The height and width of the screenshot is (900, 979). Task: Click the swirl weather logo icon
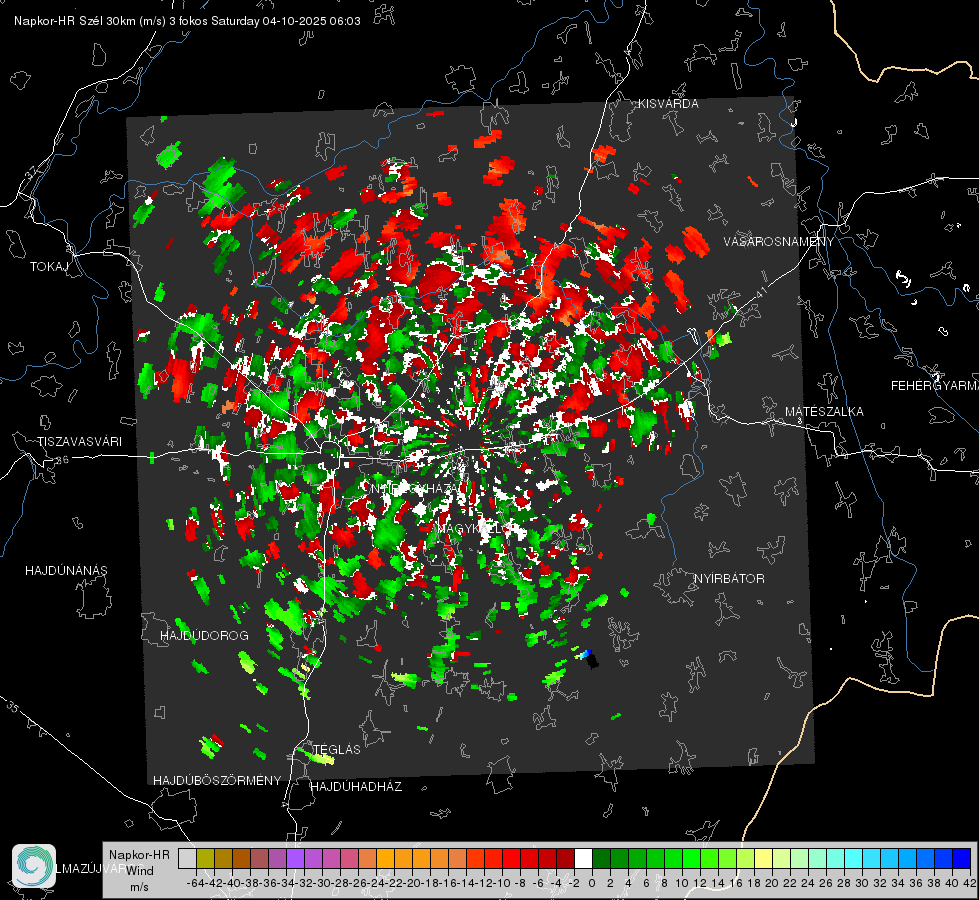[x=34, y=866]
